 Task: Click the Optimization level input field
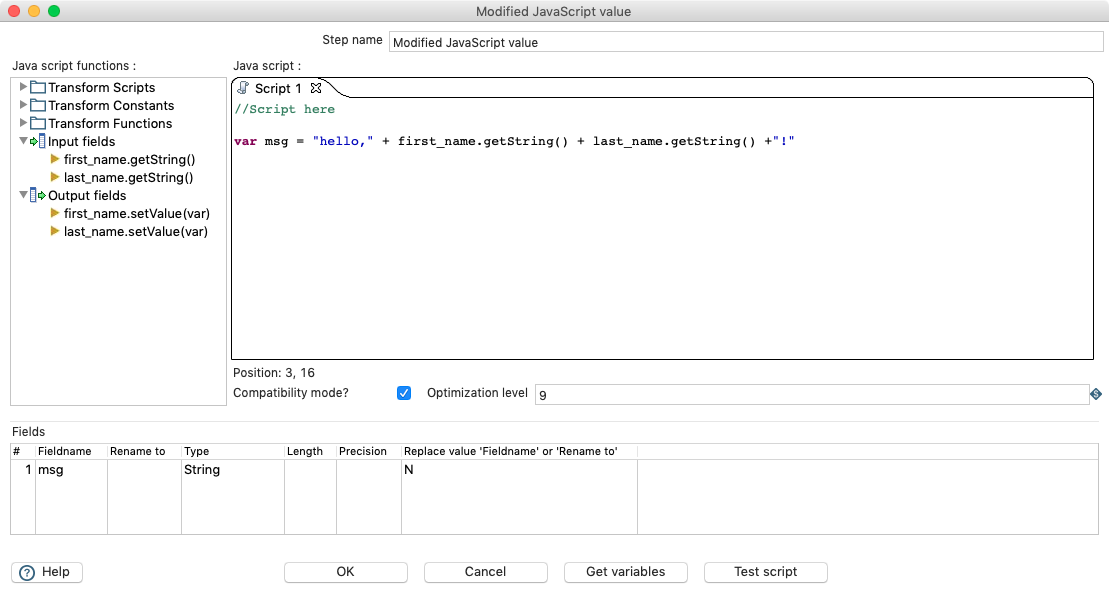click(x=812, y=395)
